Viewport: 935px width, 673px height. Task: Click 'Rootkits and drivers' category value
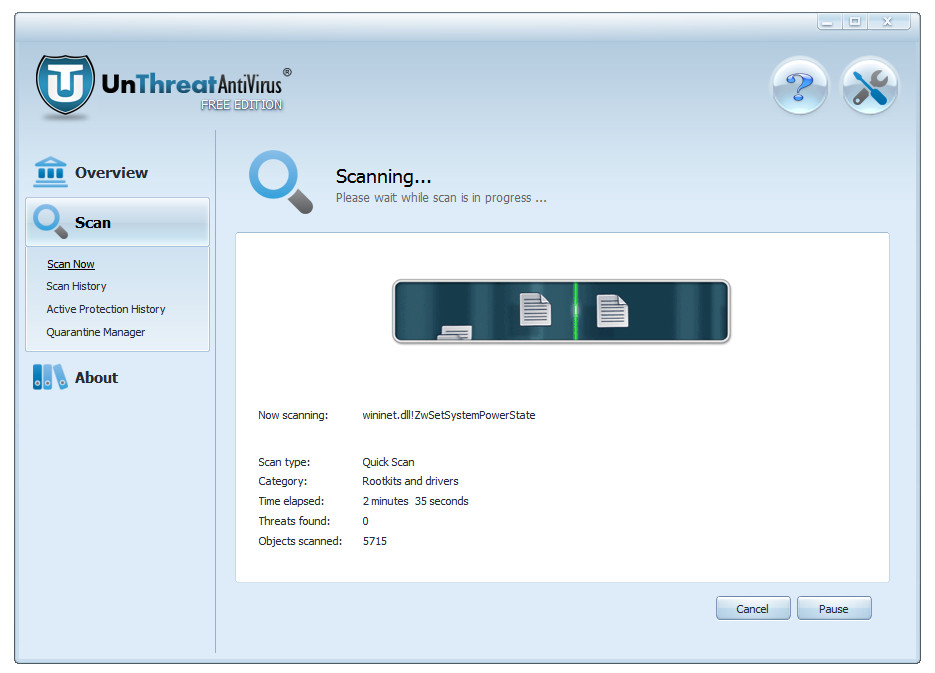click(410, 481)
